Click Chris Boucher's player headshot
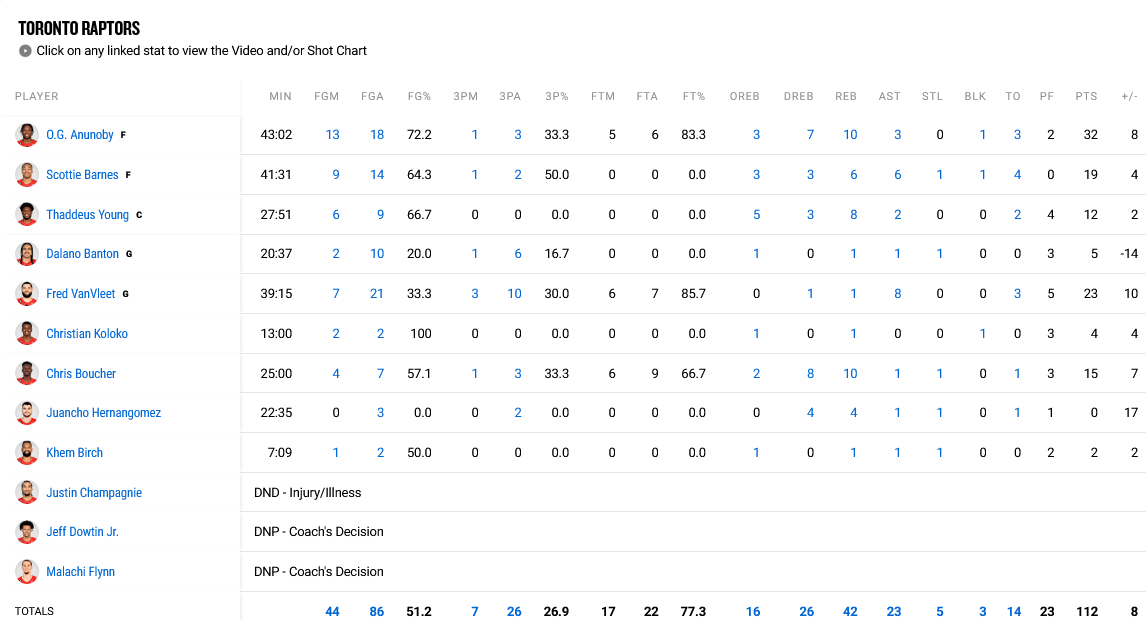 point(27,373)
